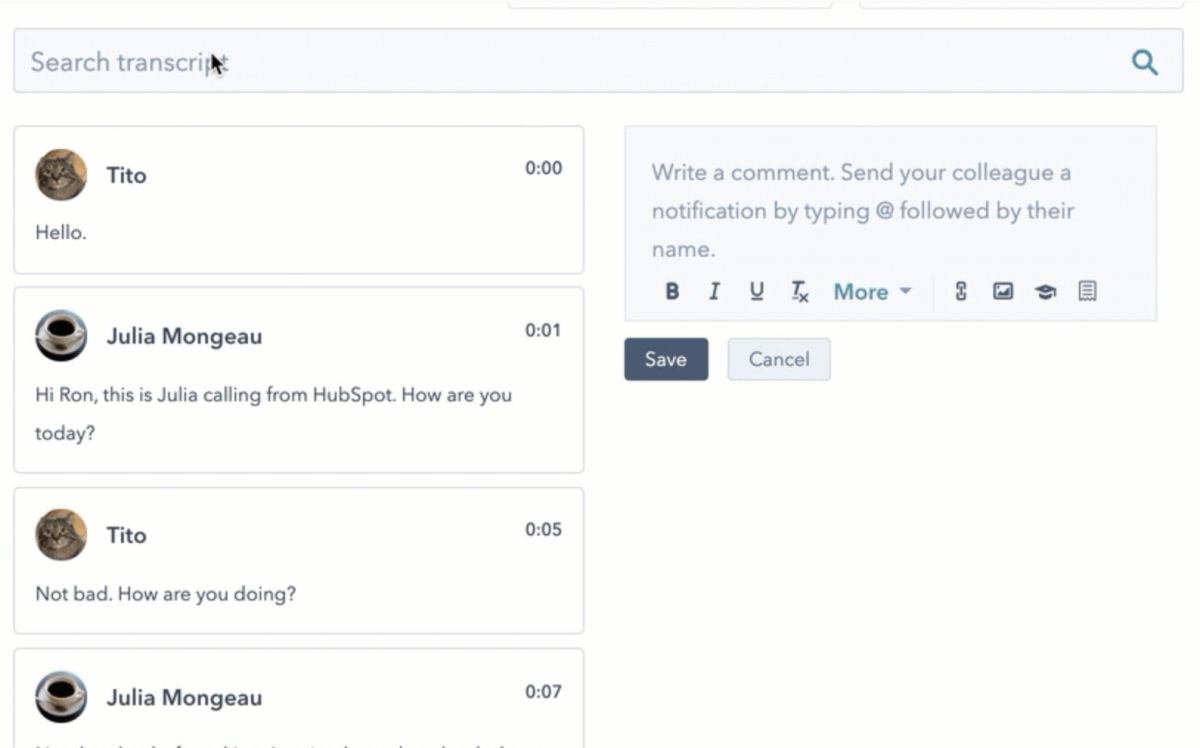Image resolution: width=1200 pixels, height=748 pixels.
Task: Jump to Tito's 0:00 timestamp
Action: point(543,169)
